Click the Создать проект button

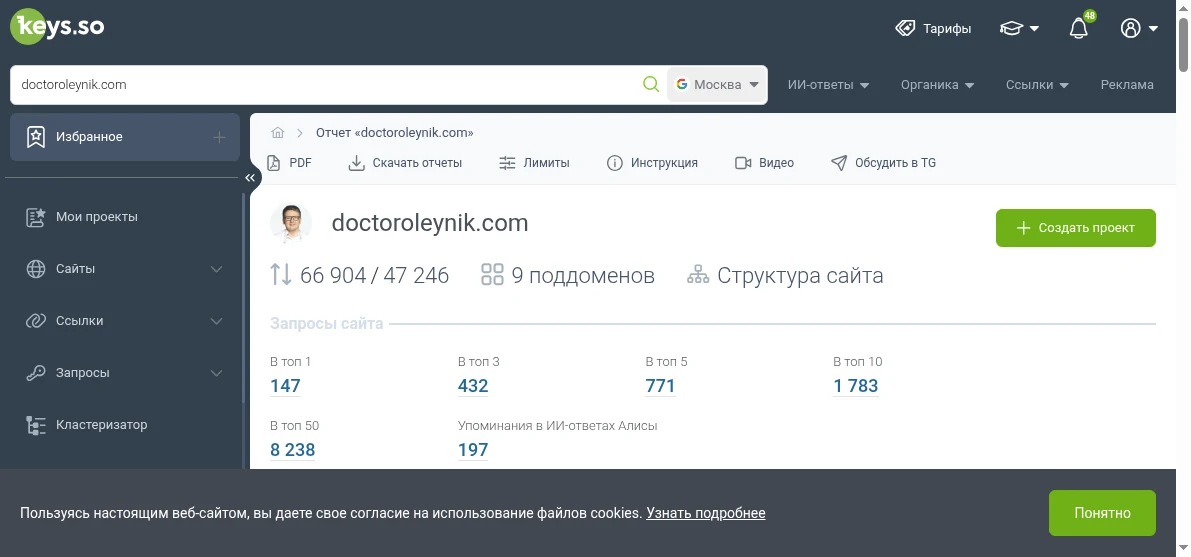tap(1076, 228)
